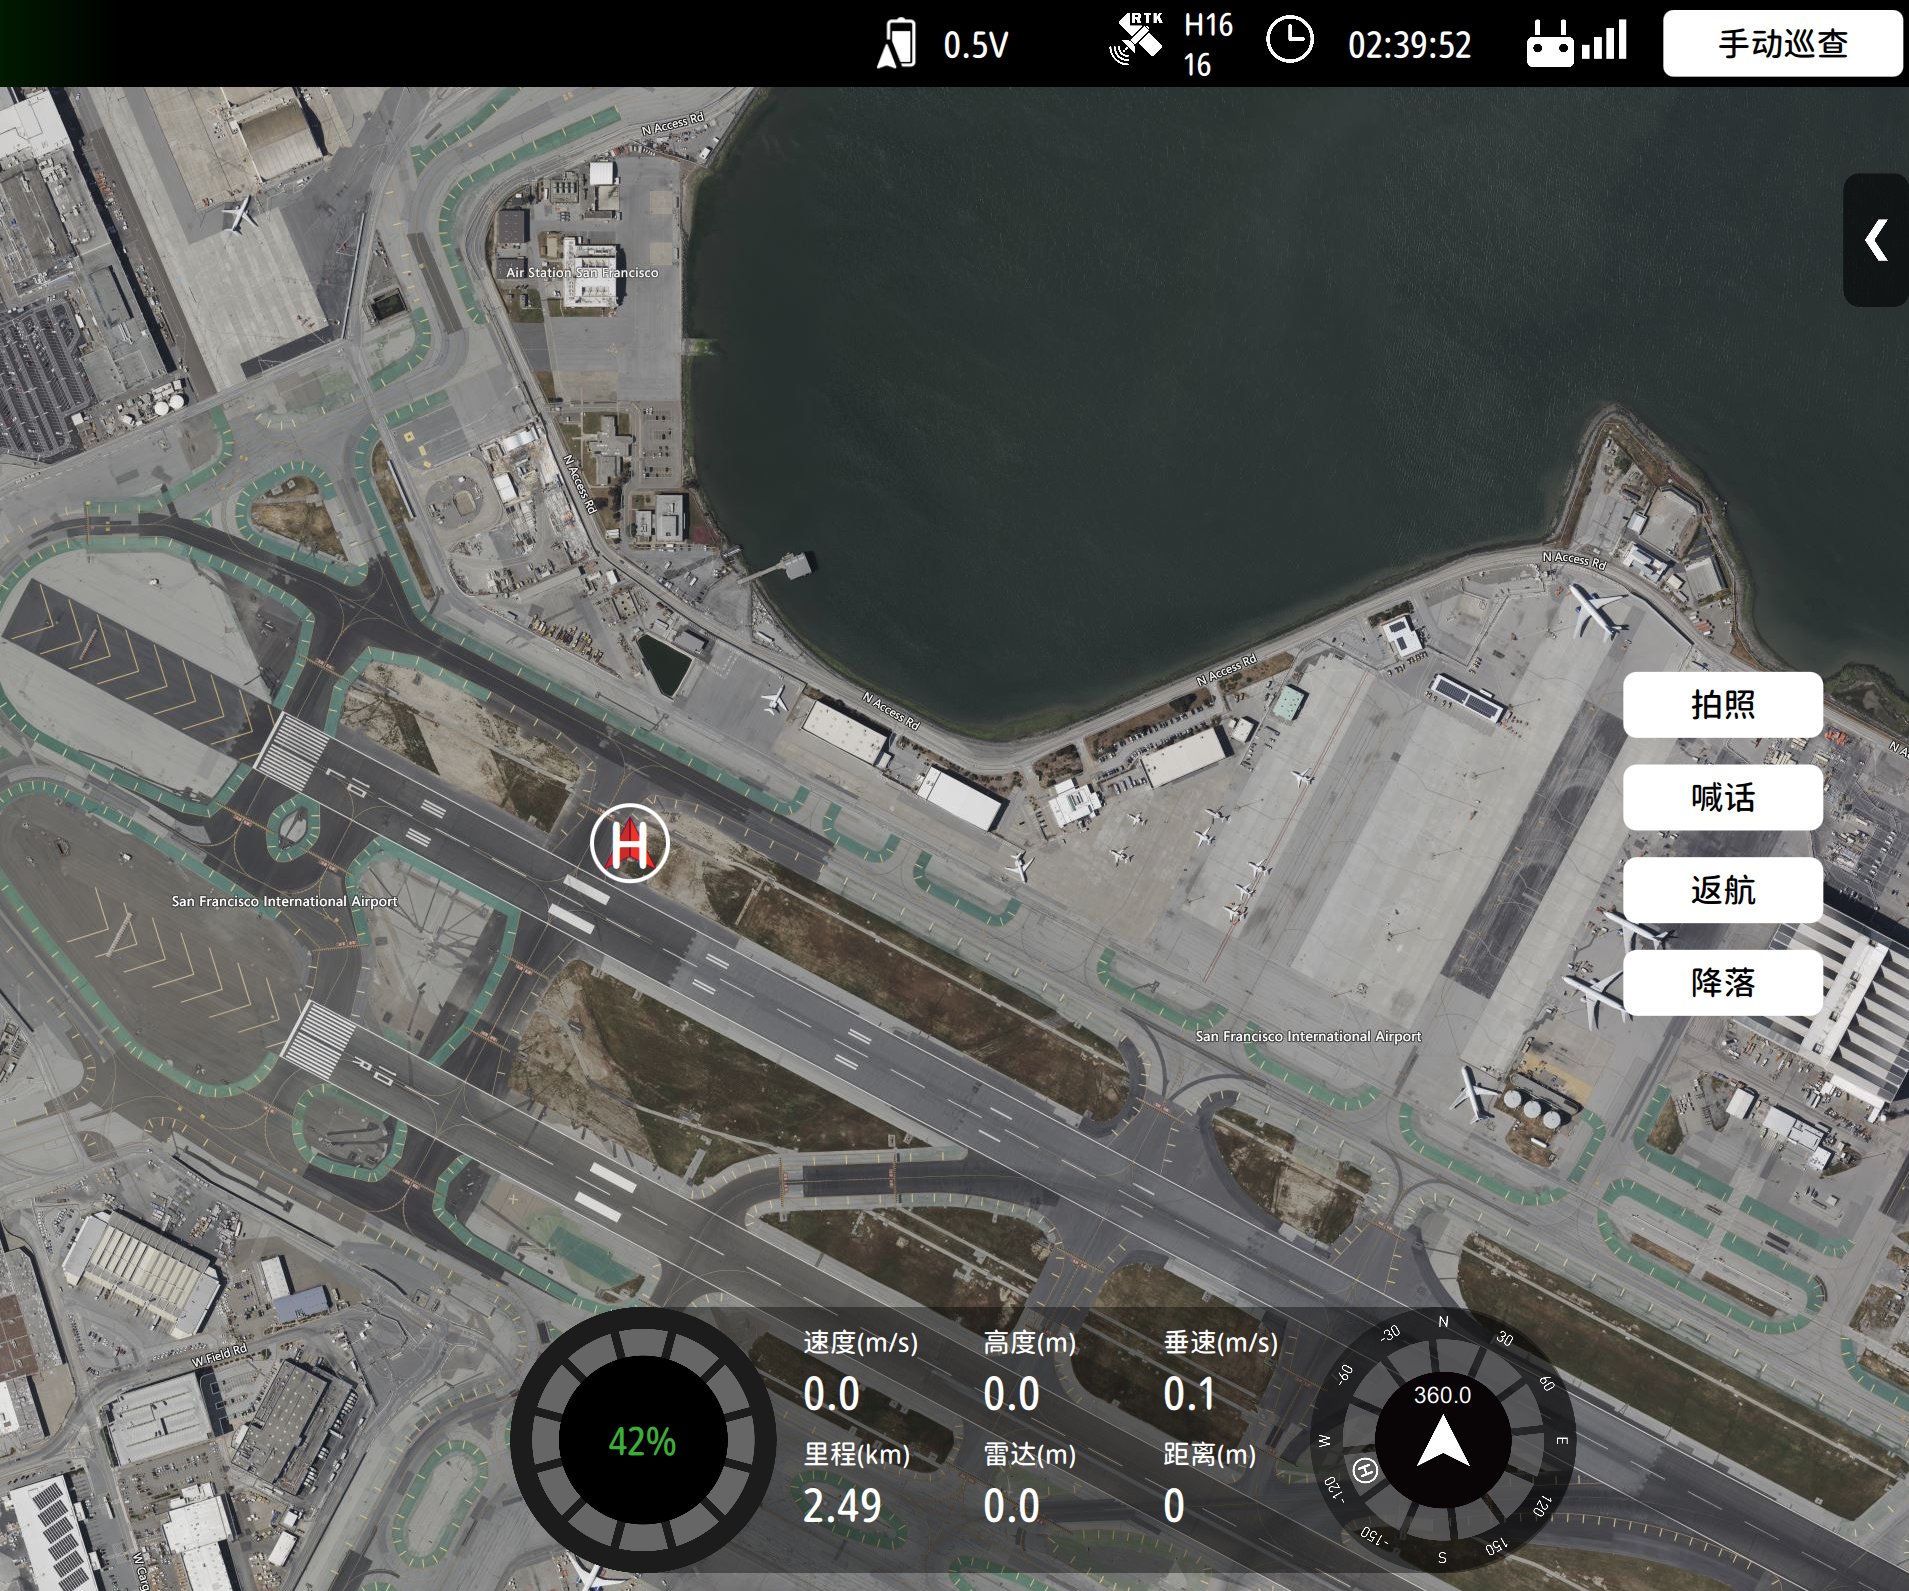
Task: Click the Air Station San Francisco map label
Action: pos(582,272)
